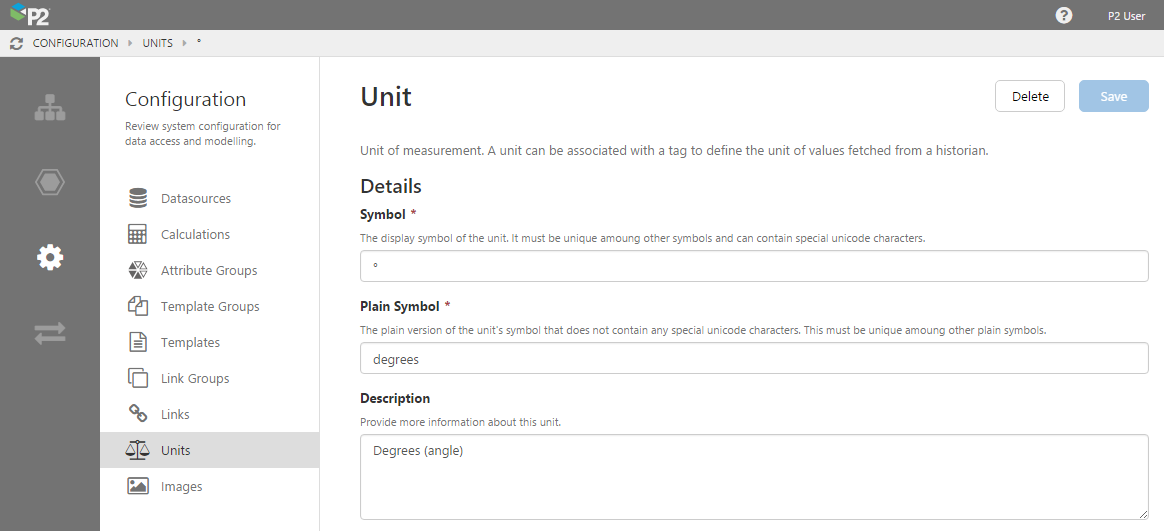Screen dimensions: 1164x531
Task: Click the P2 logo in header
Action: 30,15
